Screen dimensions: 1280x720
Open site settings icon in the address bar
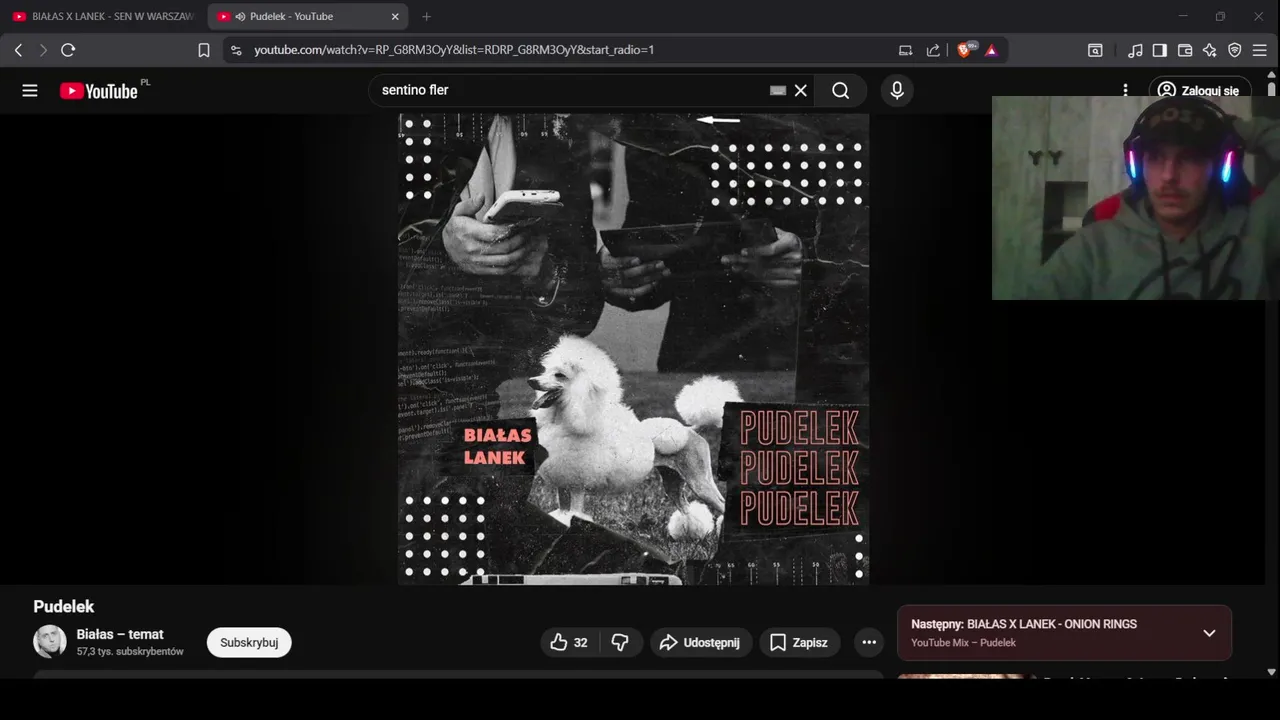(x=235, y=50)
